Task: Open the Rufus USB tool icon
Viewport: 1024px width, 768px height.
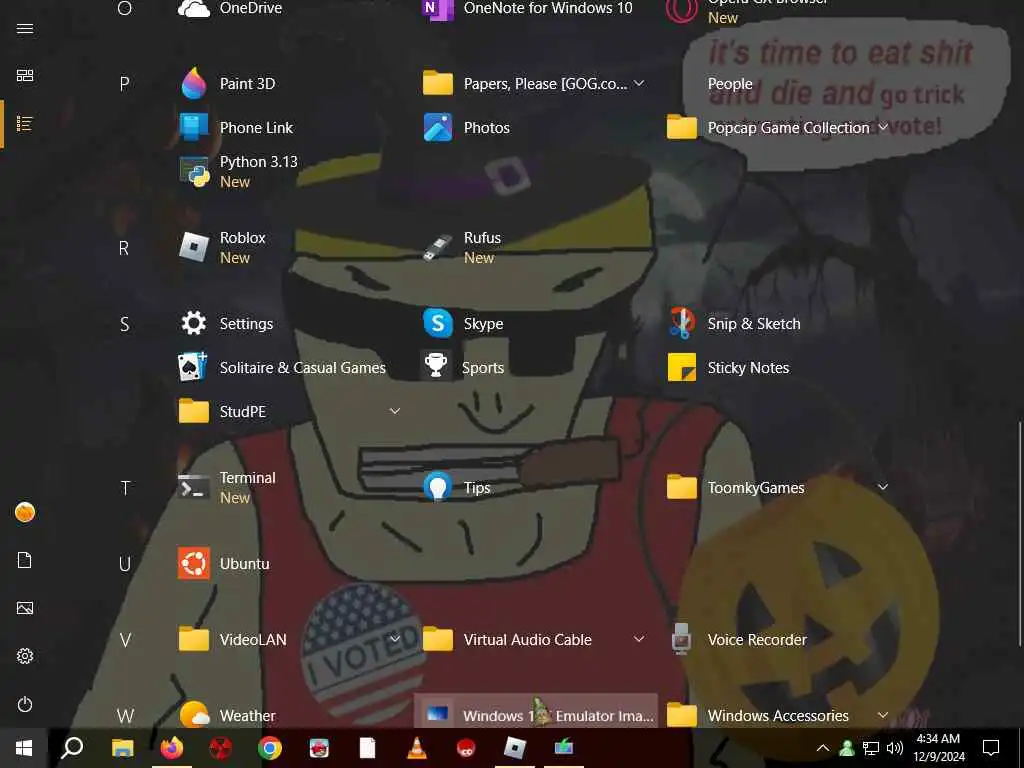Action: 438,248
